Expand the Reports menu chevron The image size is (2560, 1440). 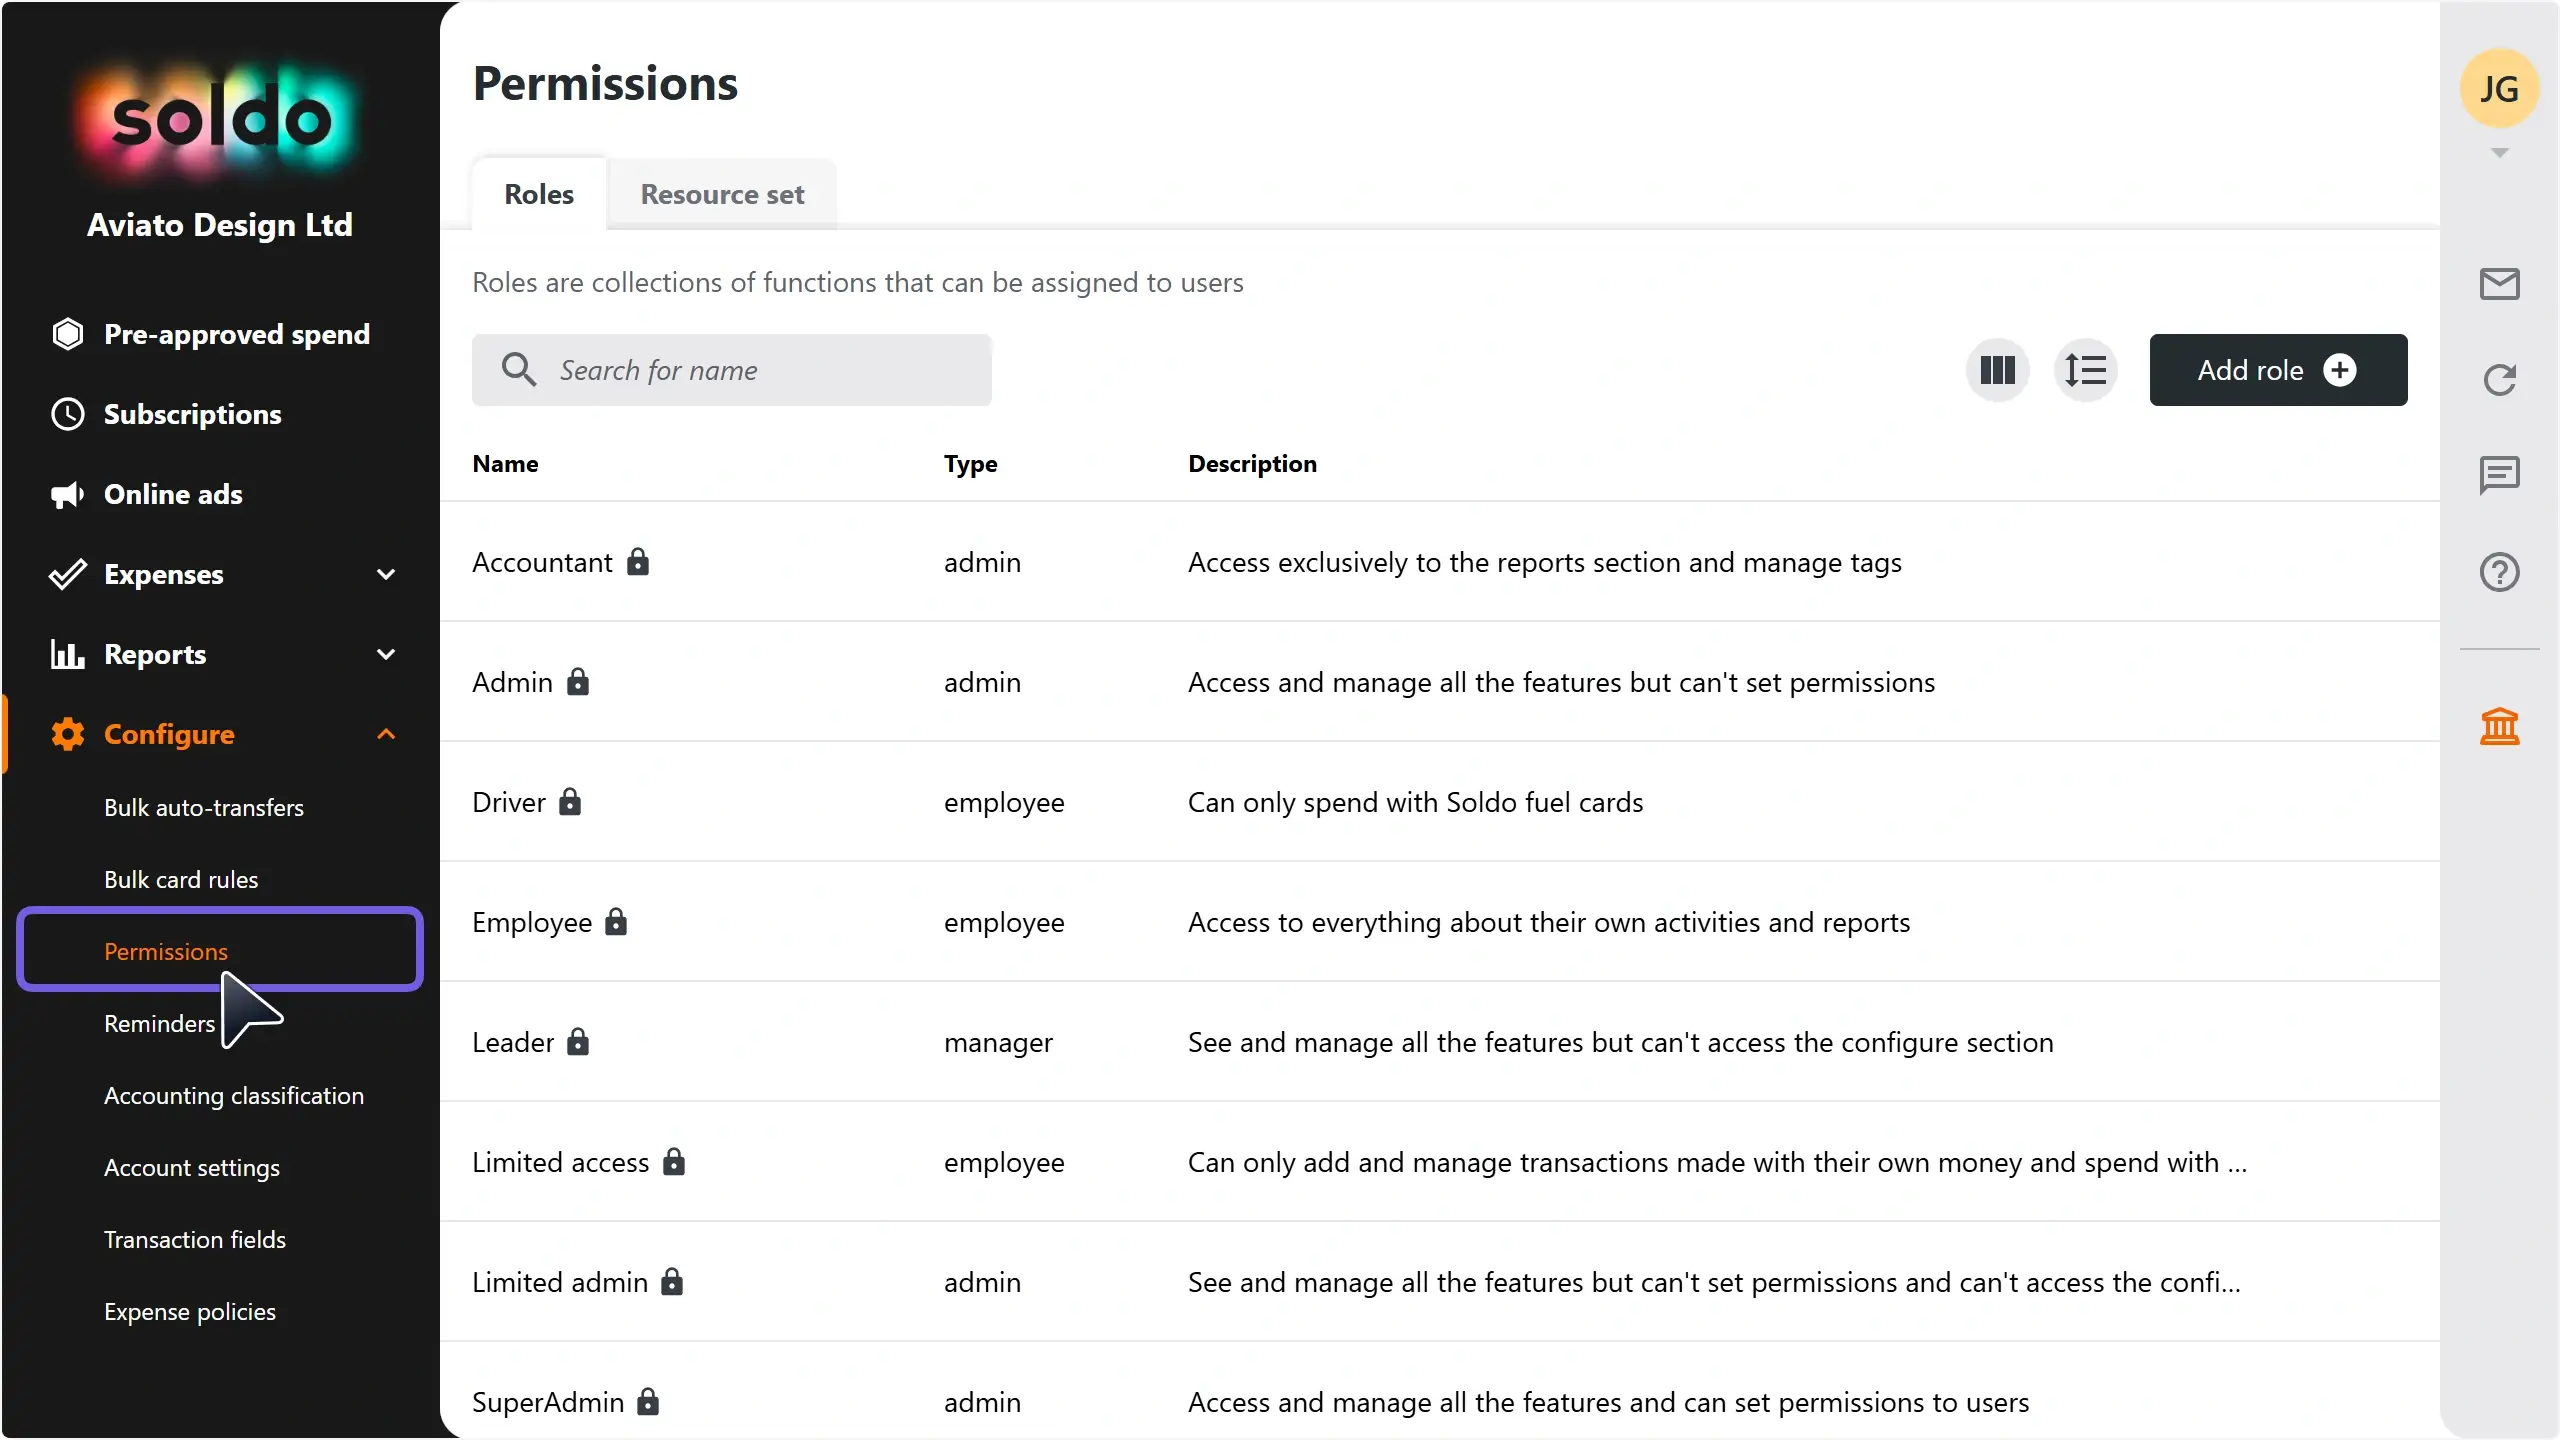386,654
